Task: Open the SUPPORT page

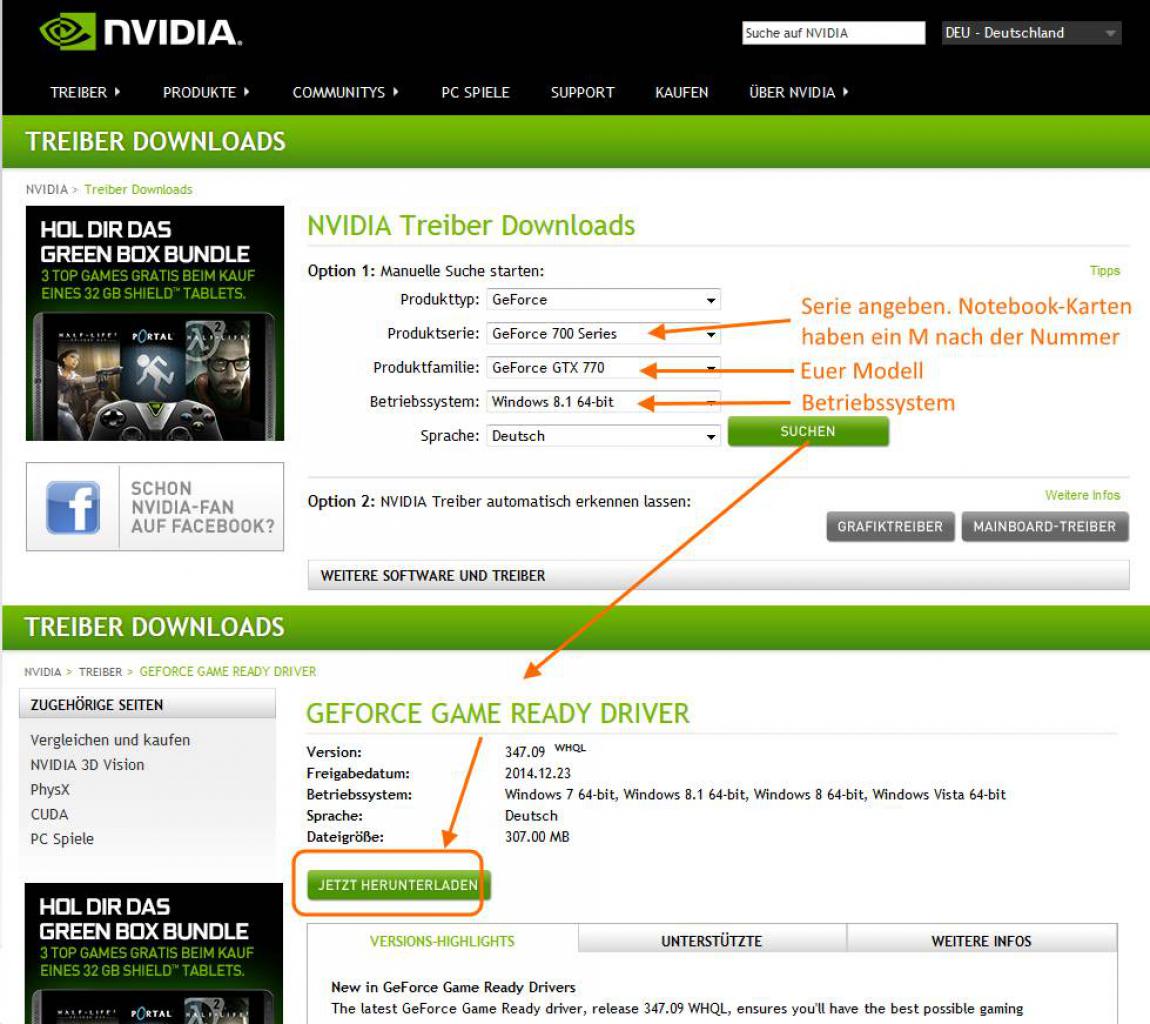Action: tap(582, 92)
